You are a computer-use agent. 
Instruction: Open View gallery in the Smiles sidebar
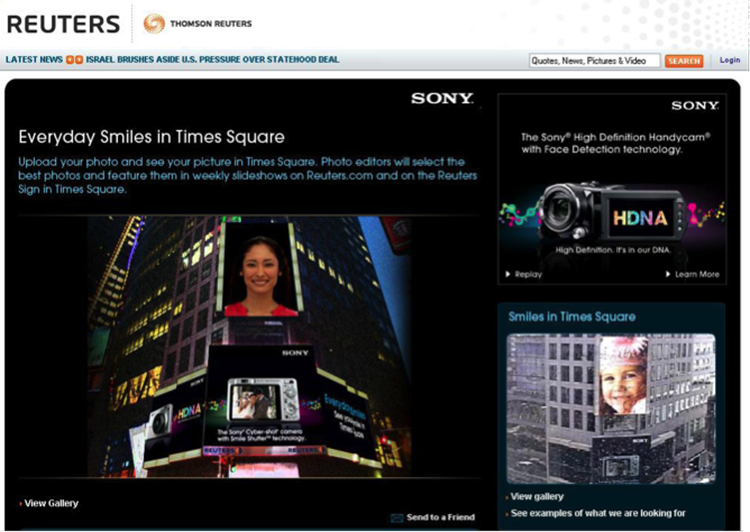(537, 497)
